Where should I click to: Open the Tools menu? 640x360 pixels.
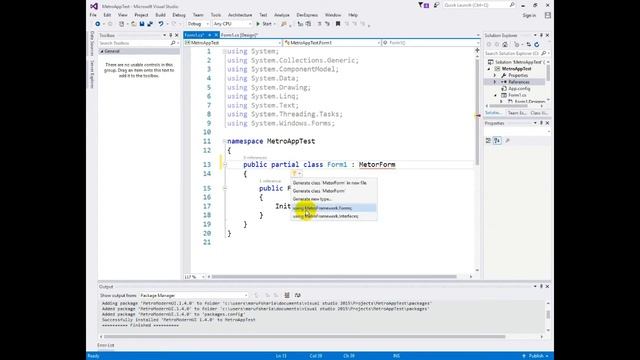[216, 15]
